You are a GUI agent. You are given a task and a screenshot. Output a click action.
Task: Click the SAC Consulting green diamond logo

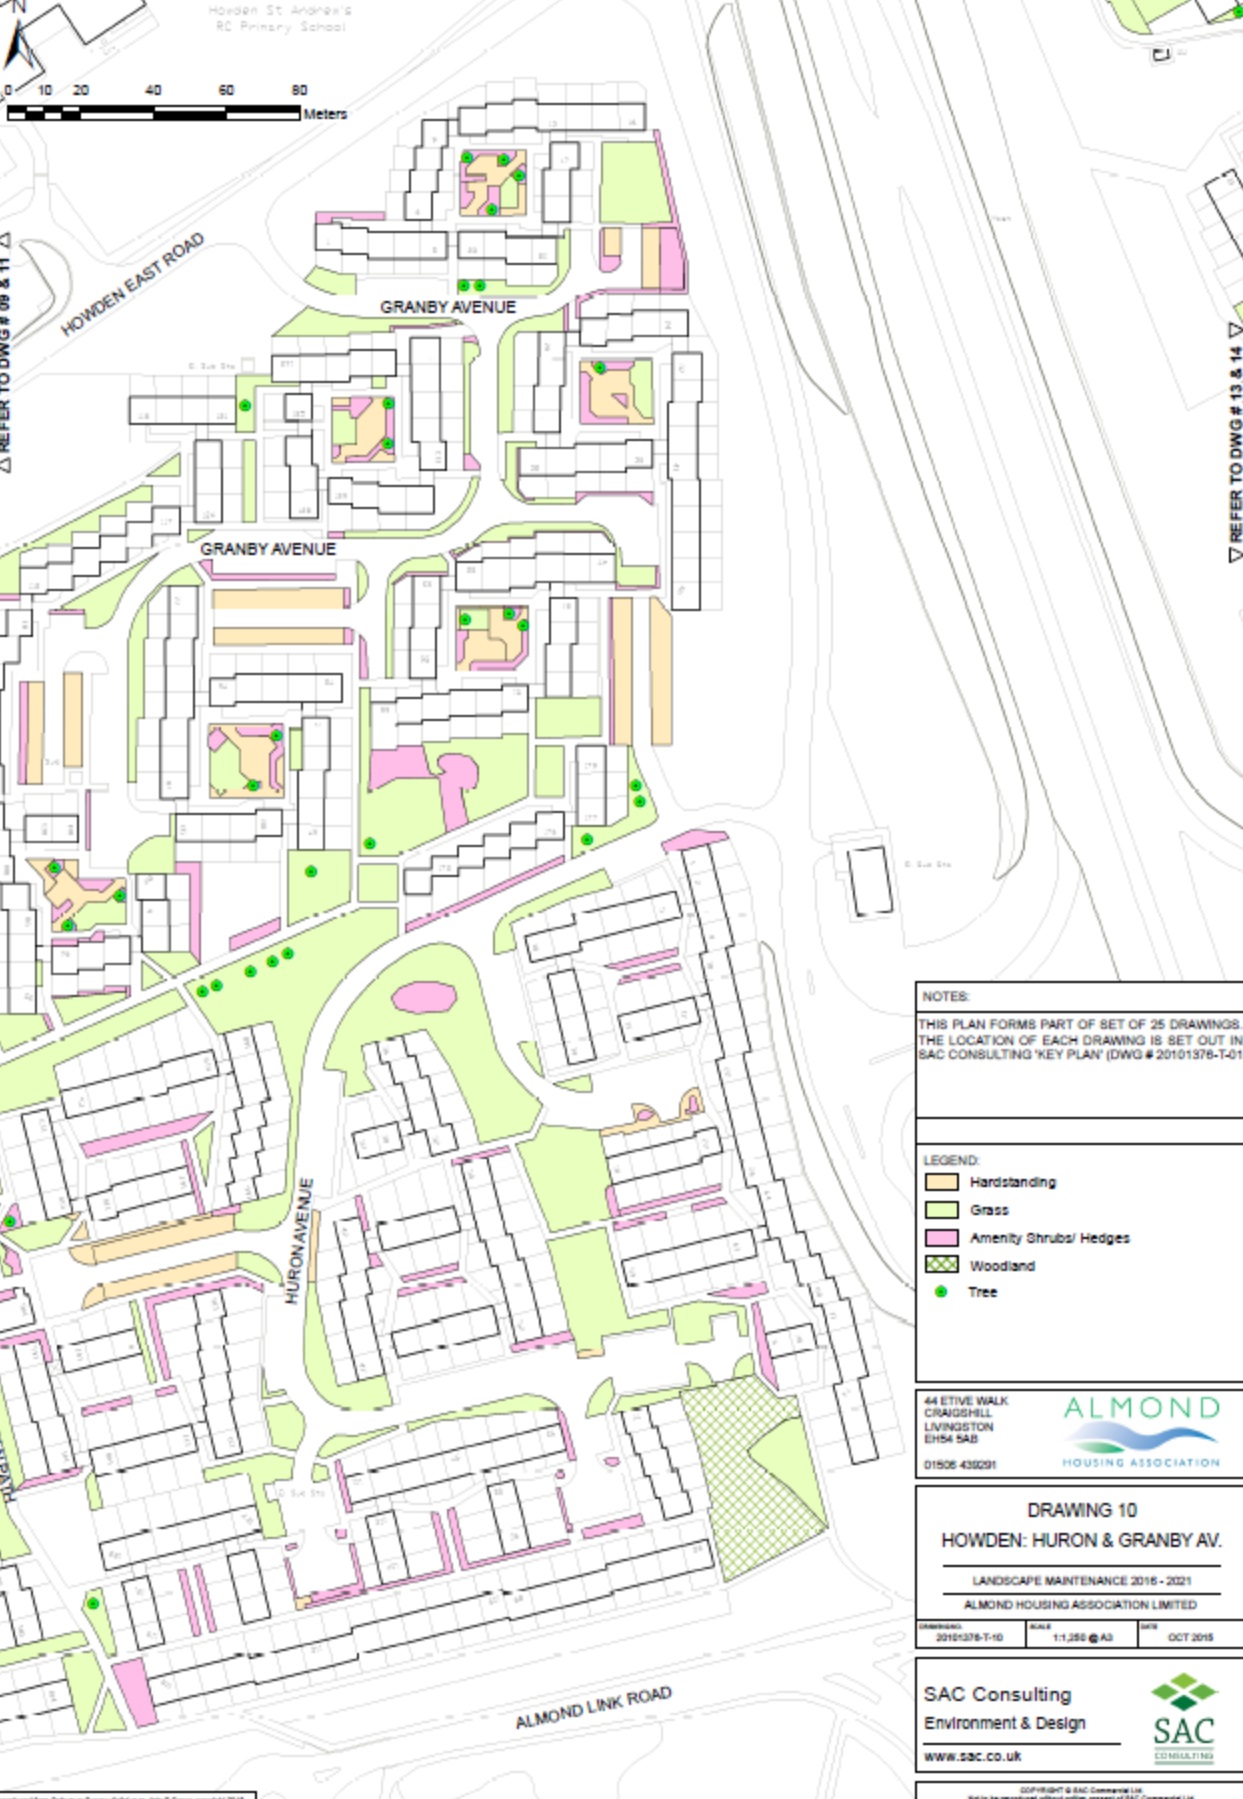click(1183, 1694)
